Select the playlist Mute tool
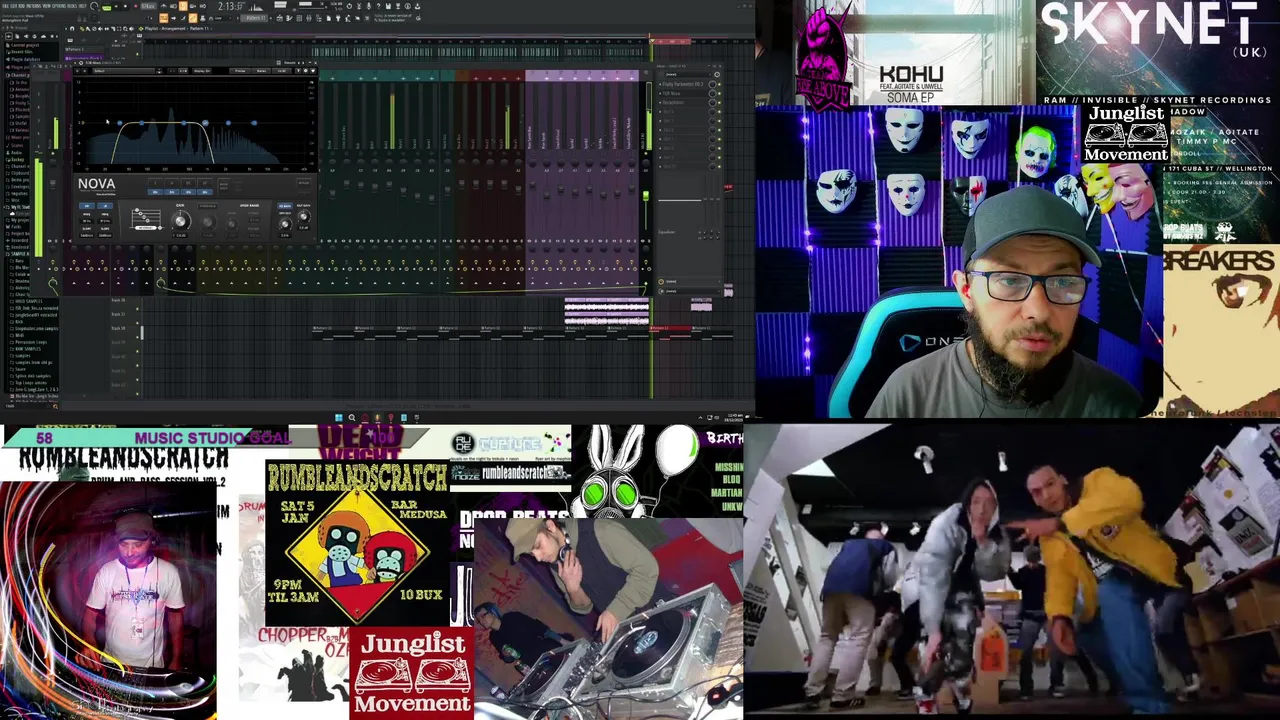Viewport: 1280px width, 720px height. [x=100, y=29]
